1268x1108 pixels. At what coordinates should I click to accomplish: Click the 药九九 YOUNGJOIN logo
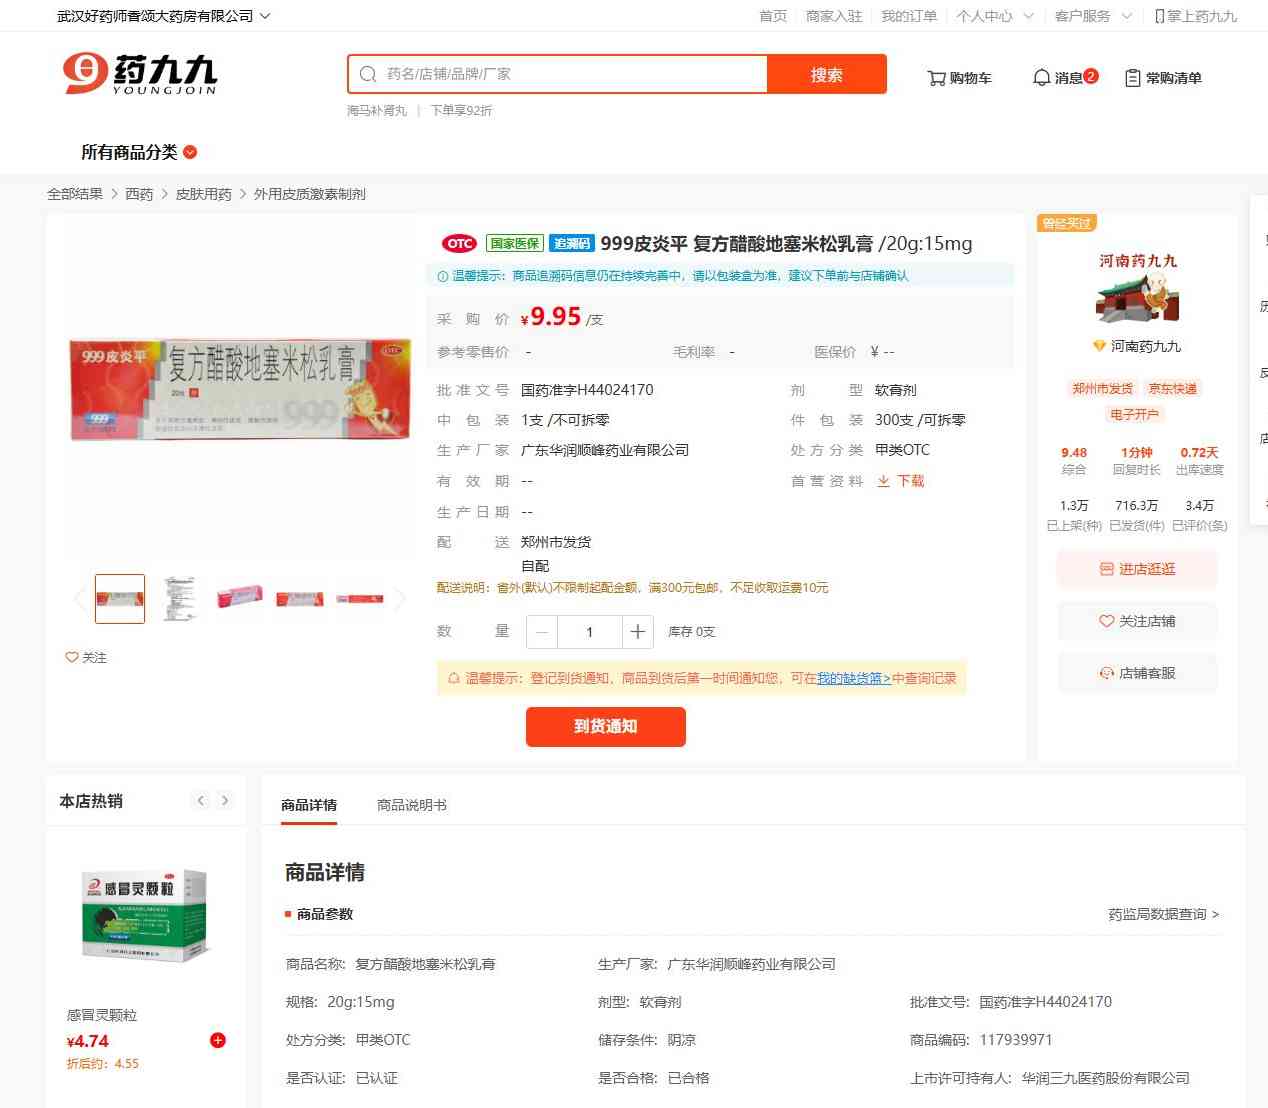coord(139,74)
